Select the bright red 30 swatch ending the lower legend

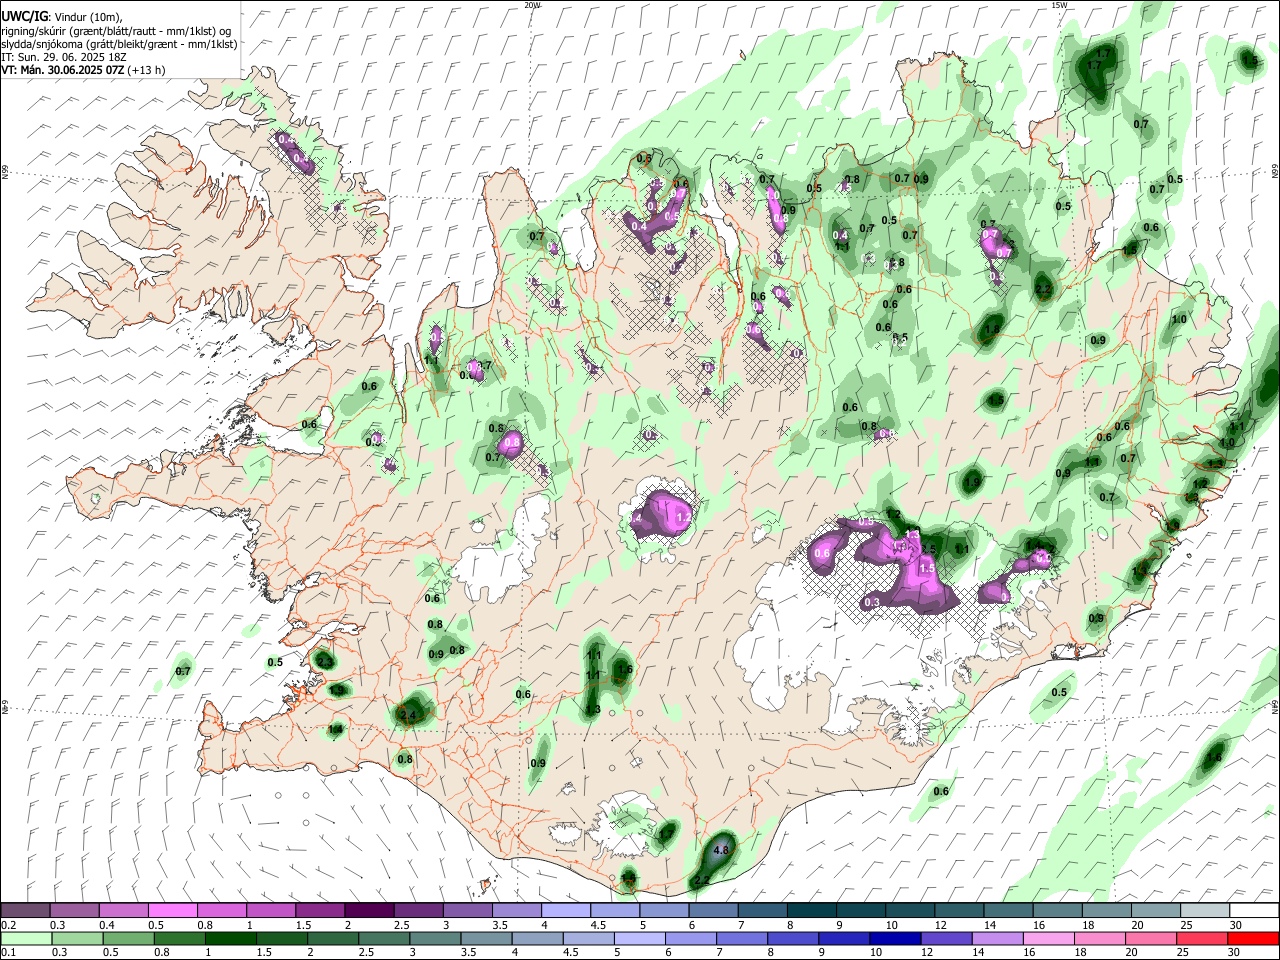tap(1254, 939)
